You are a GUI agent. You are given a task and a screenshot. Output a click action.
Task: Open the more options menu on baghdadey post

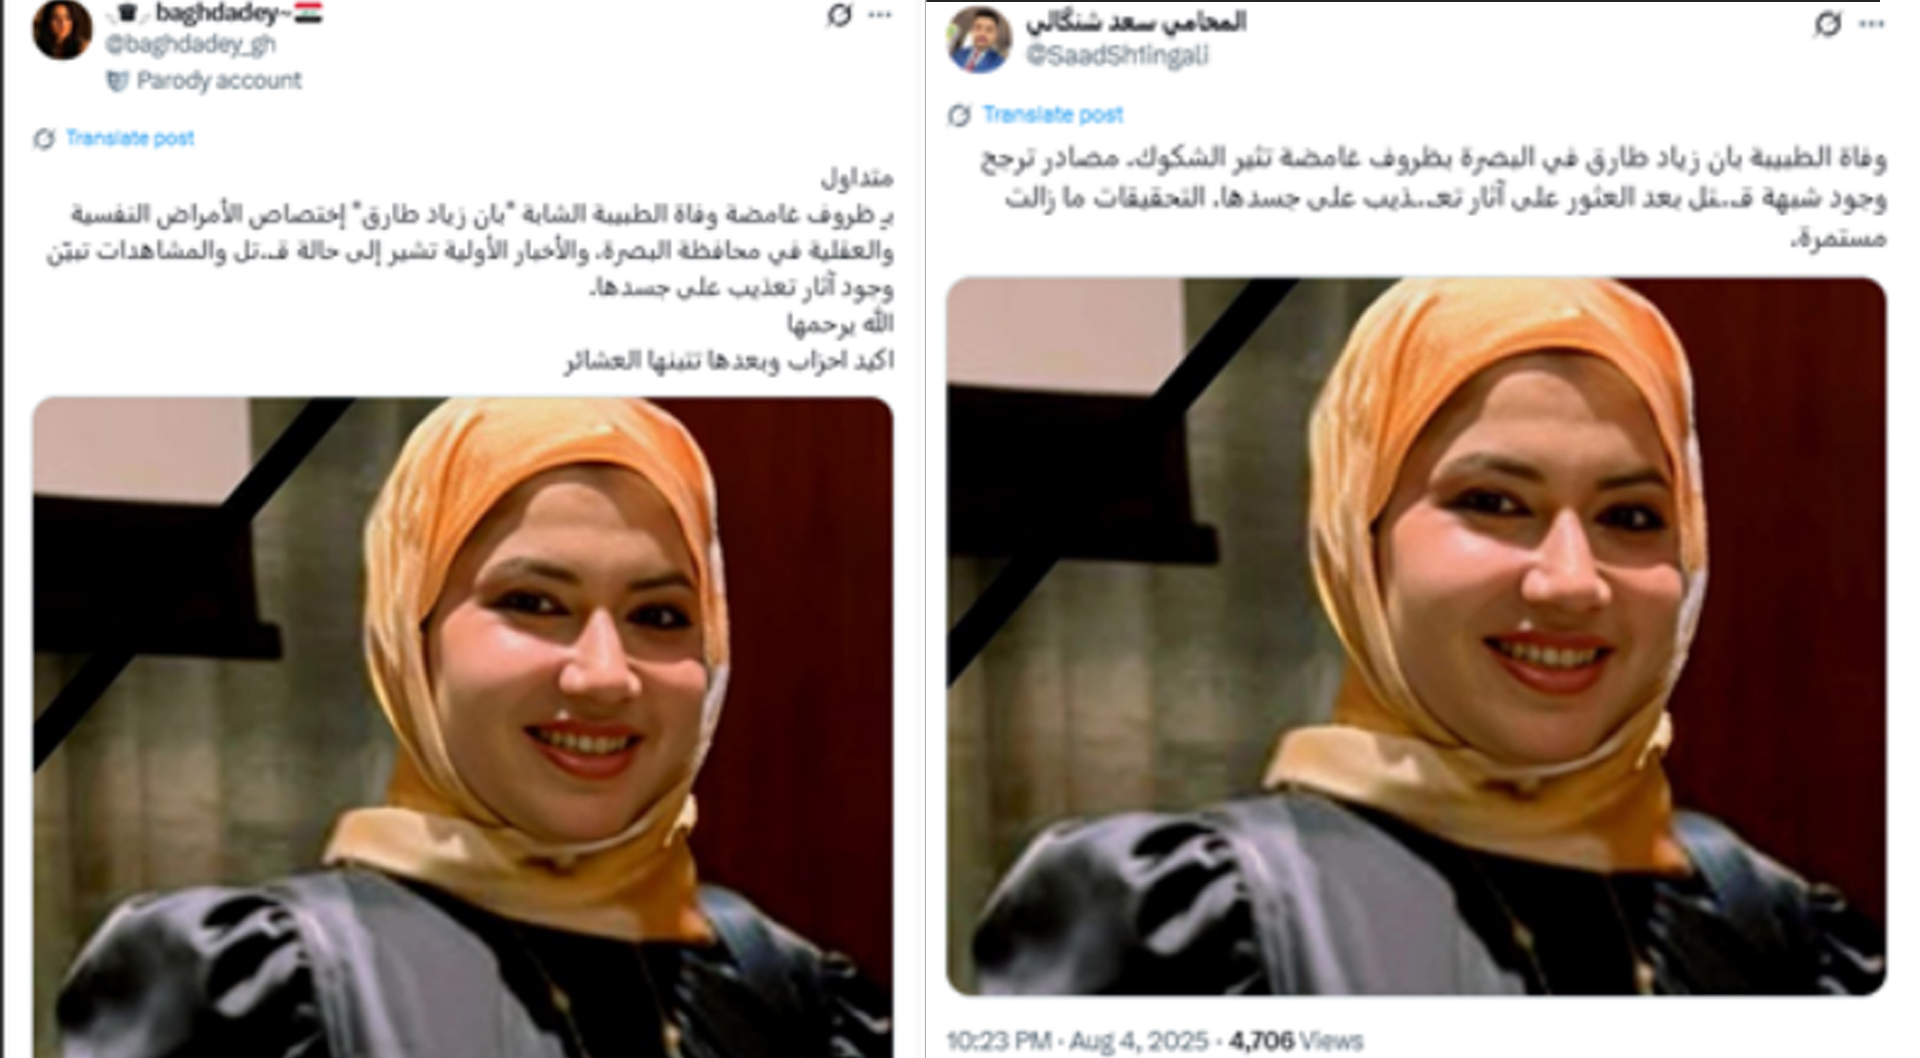pos(880,15)
